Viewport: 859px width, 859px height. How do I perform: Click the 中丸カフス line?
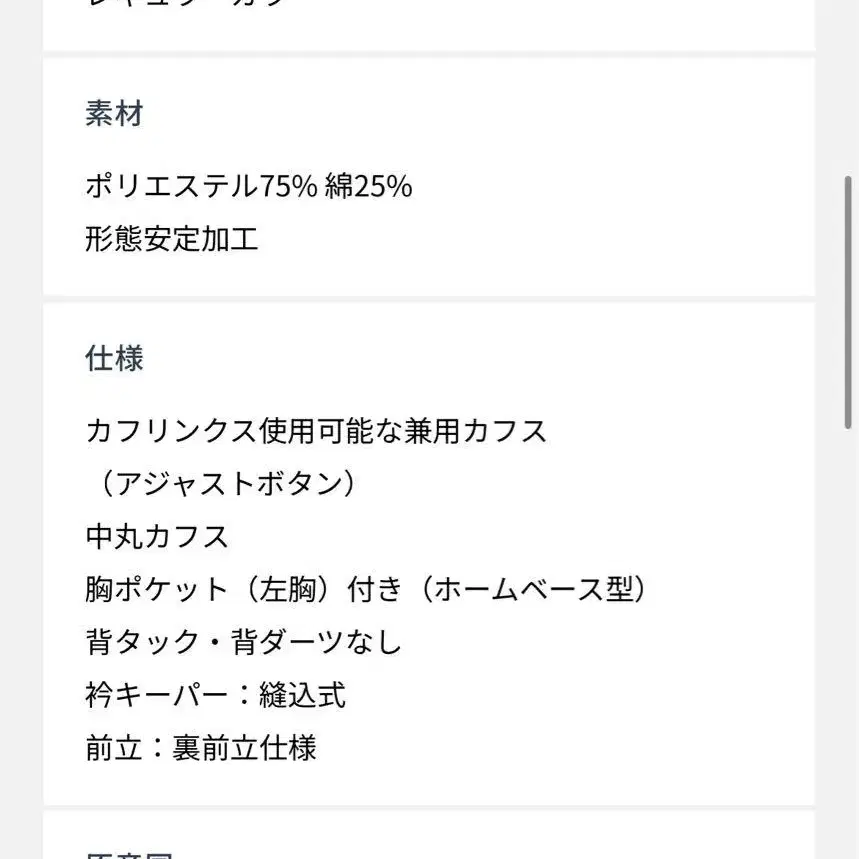coord(158,537)
